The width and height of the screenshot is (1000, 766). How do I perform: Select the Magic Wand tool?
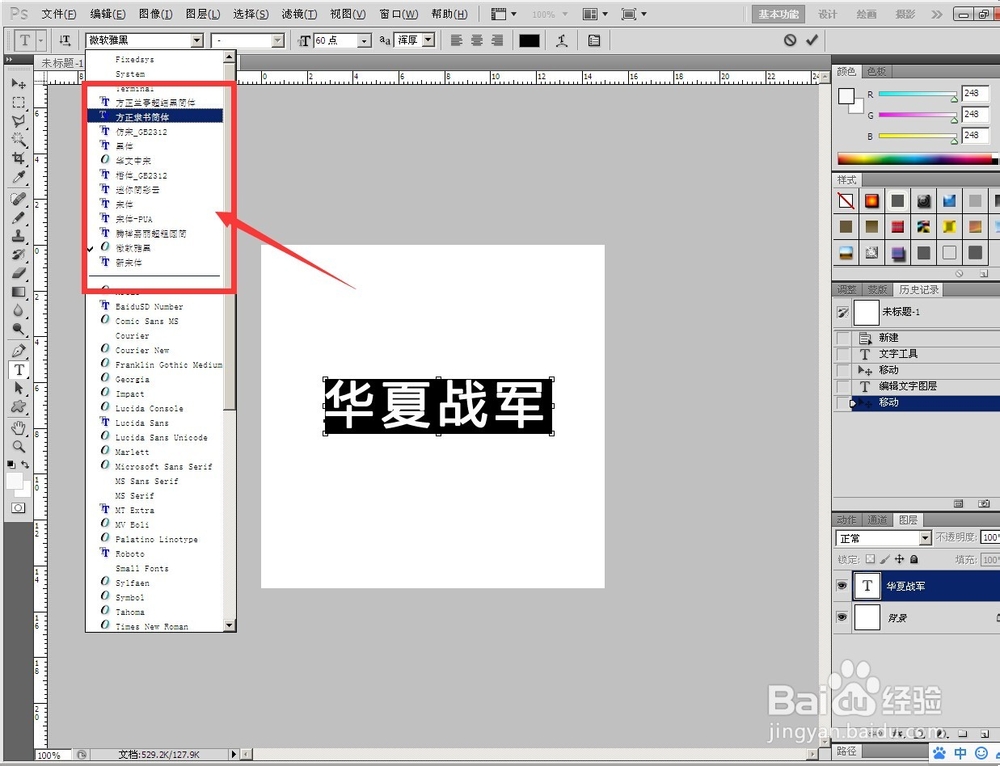tap(18, 139)
